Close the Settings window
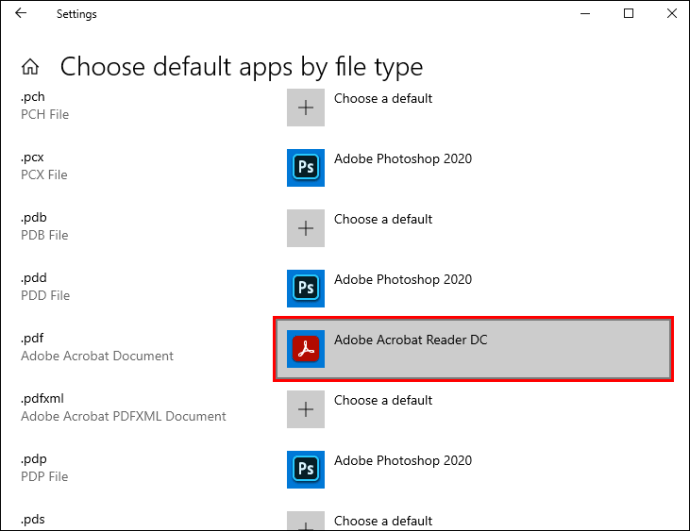 pos(672,14)
